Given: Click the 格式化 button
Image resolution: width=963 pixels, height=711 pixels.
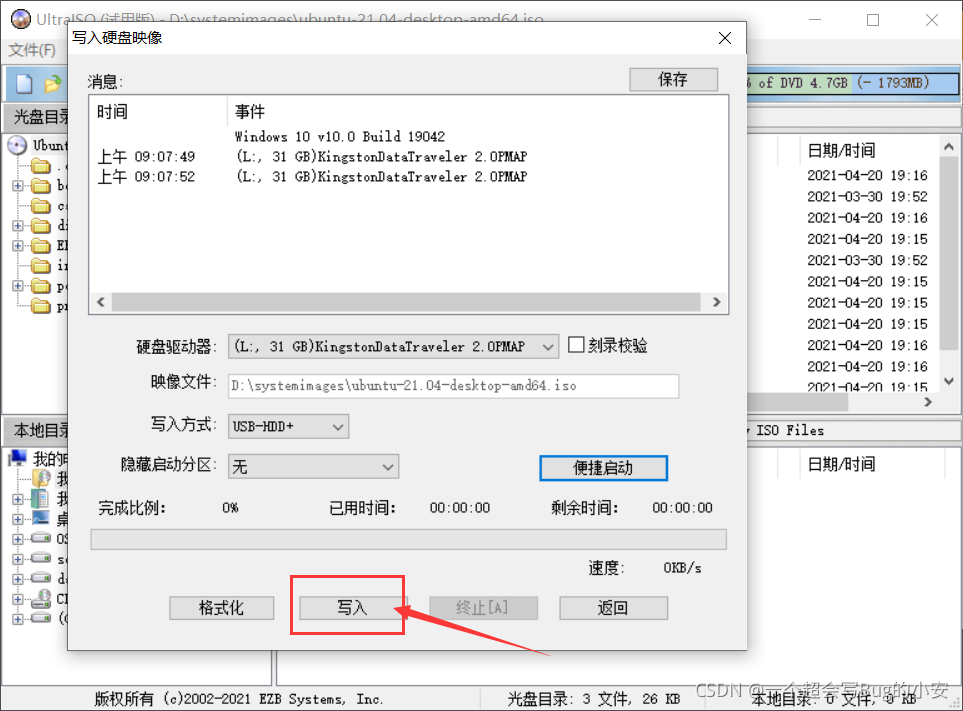Looking at the screenshot, I should (222, 608).
